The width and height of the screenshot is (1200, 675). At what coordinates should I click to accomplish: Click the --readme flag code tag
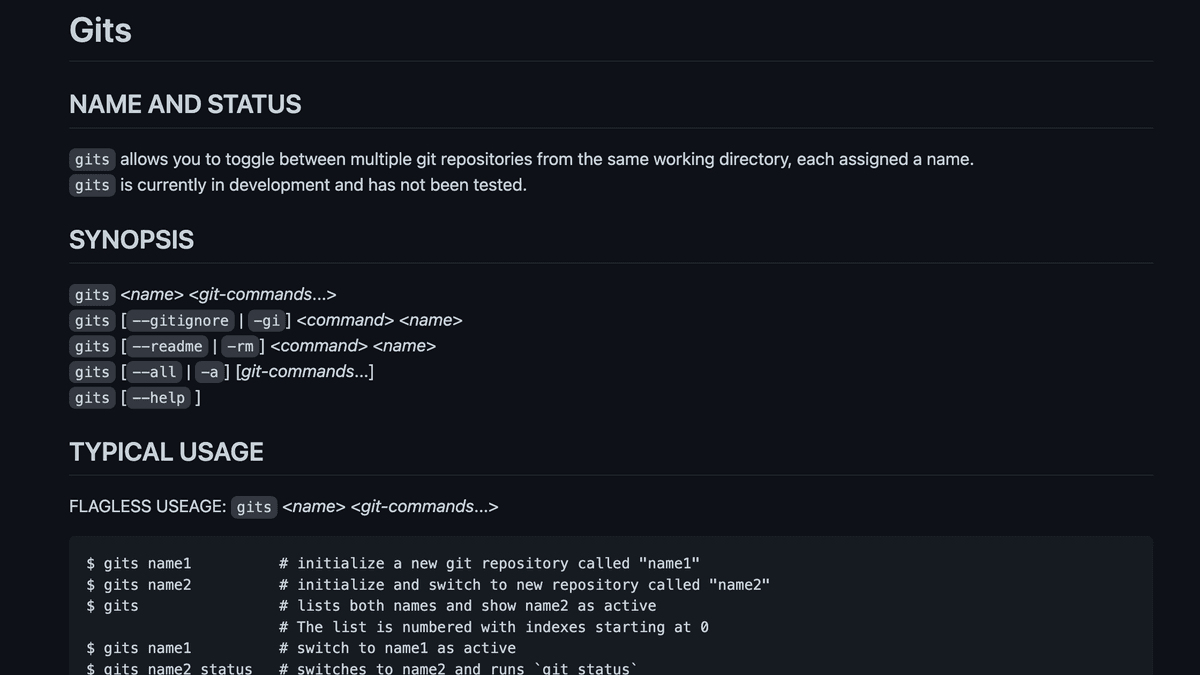click(x=167, y=346)
